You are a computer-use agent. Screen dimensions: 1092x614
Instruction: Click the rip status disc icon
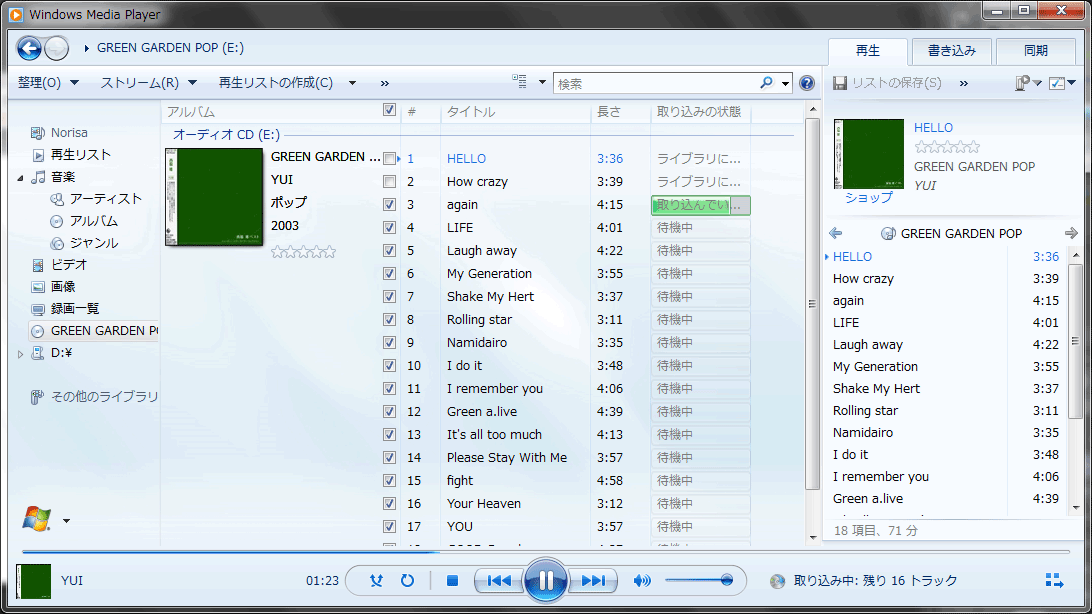click(x=777, y=581)
